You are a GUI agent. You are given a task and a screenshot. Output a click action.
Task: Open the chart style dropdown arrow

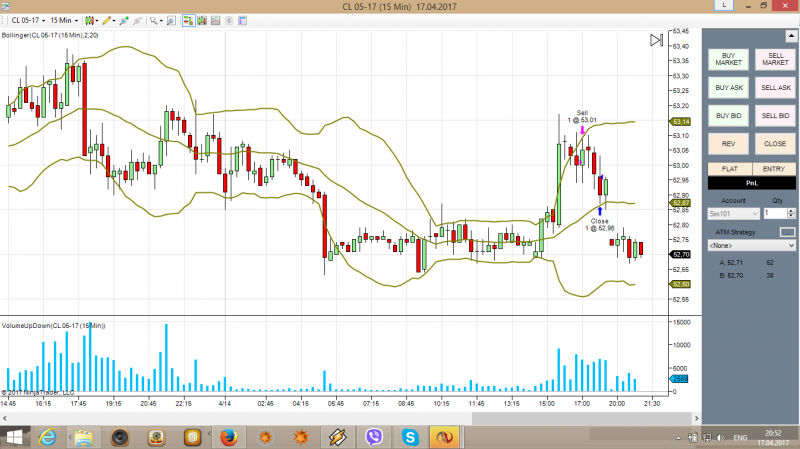pos(97,21)
